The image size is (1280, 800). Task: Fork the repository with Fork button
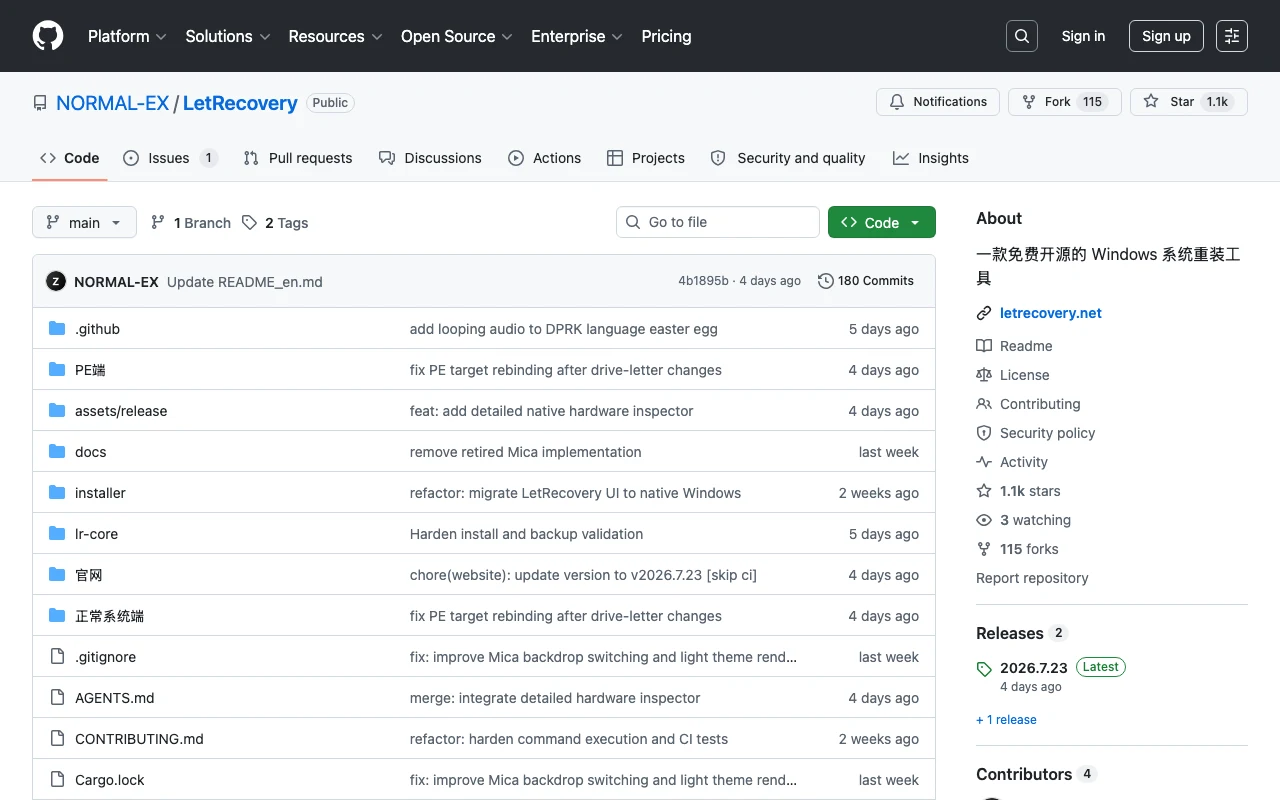pos(1064,102)
